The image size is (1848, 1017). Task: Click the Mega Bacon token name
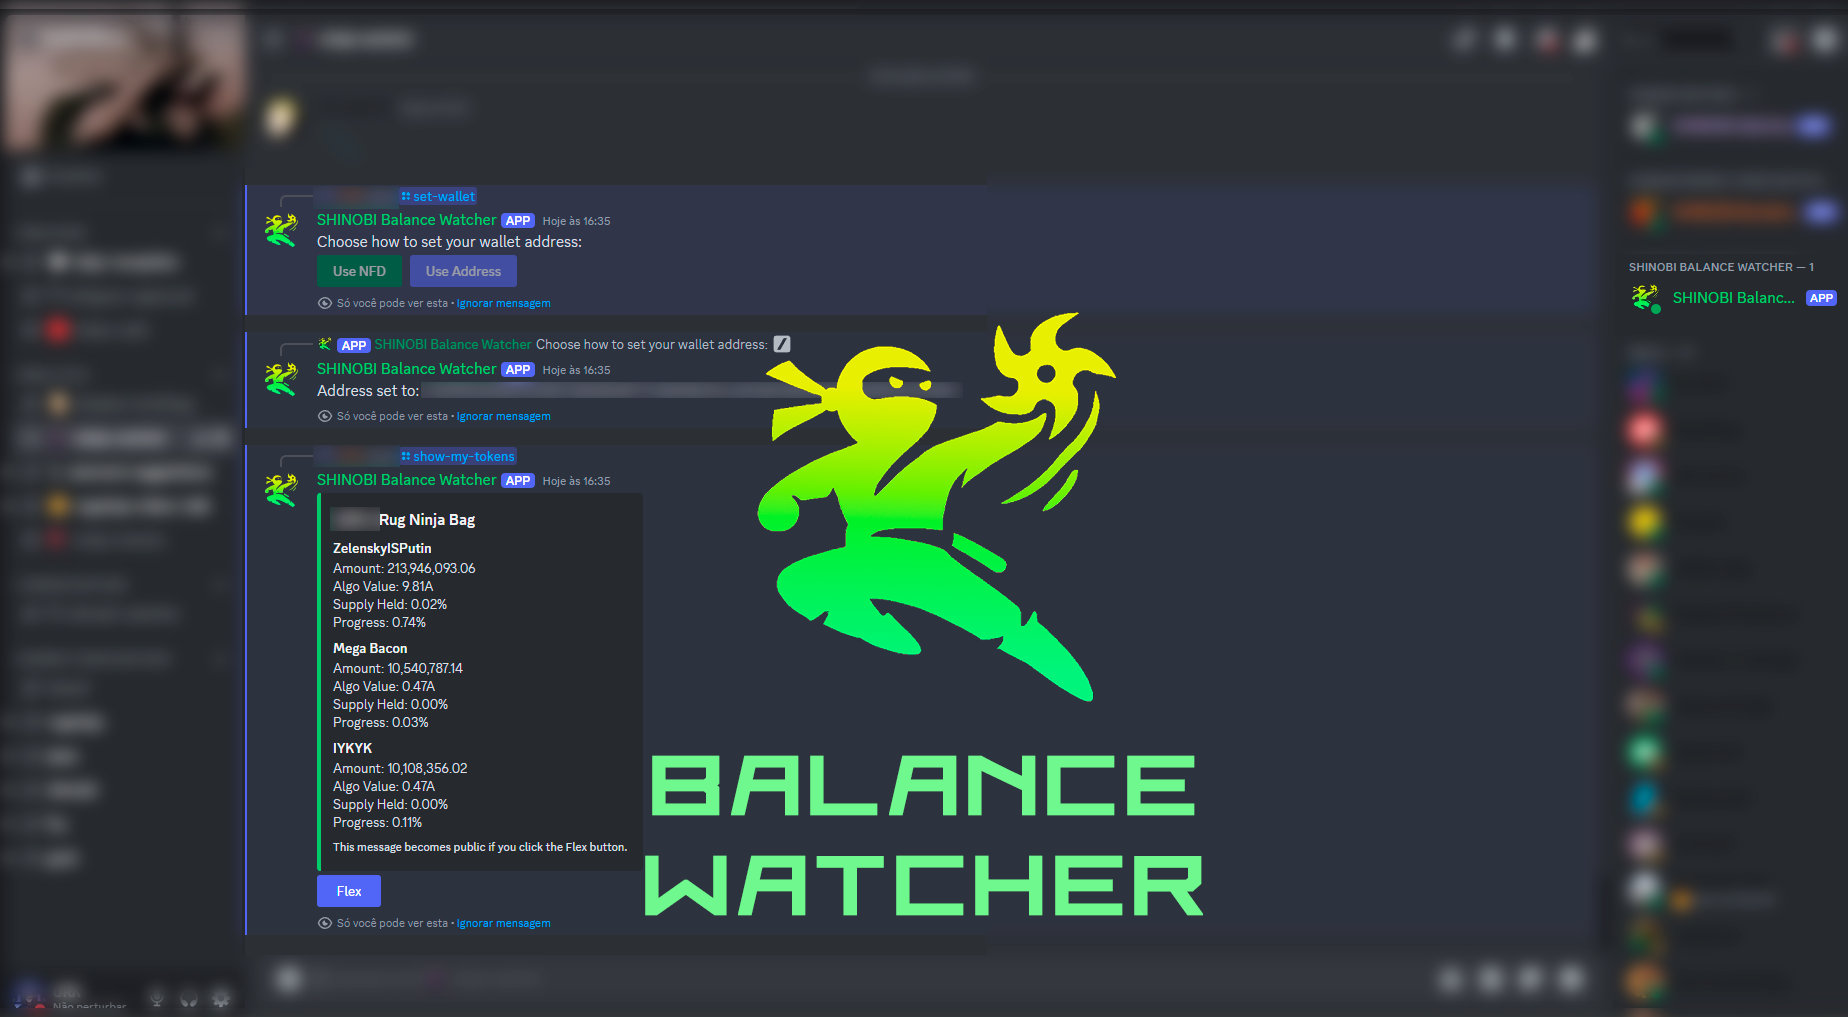pyautogui.click(x=370, y=648)
